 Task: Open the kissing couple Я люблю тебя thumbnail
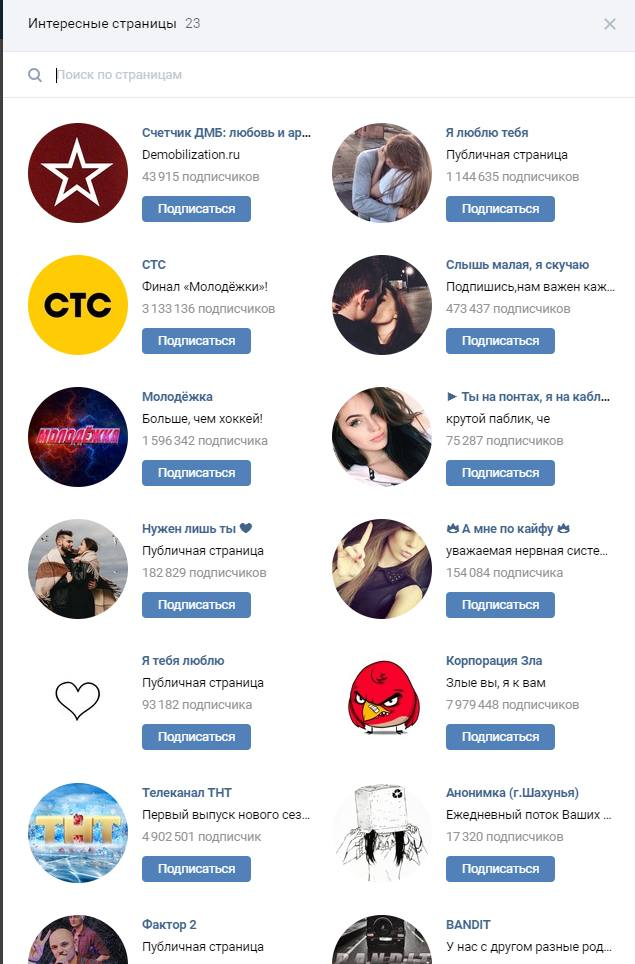coord(382,173)
